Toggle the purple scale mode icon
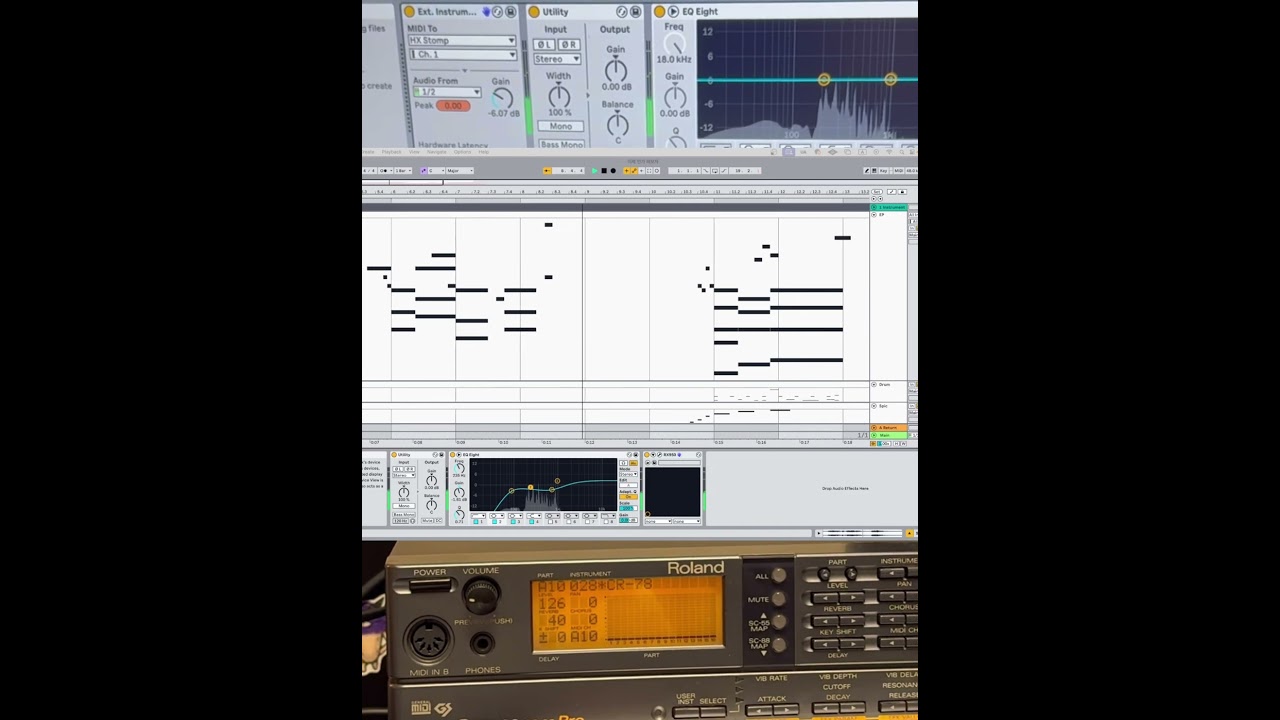 pyautogui.click(x=424, y=171)
